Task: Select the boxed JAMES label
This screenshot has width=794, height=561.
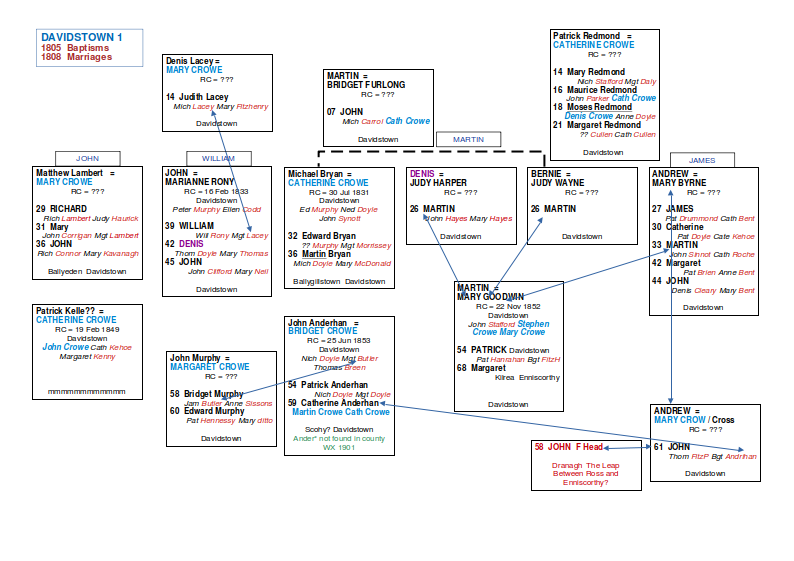Action: [x=702, y=160]
